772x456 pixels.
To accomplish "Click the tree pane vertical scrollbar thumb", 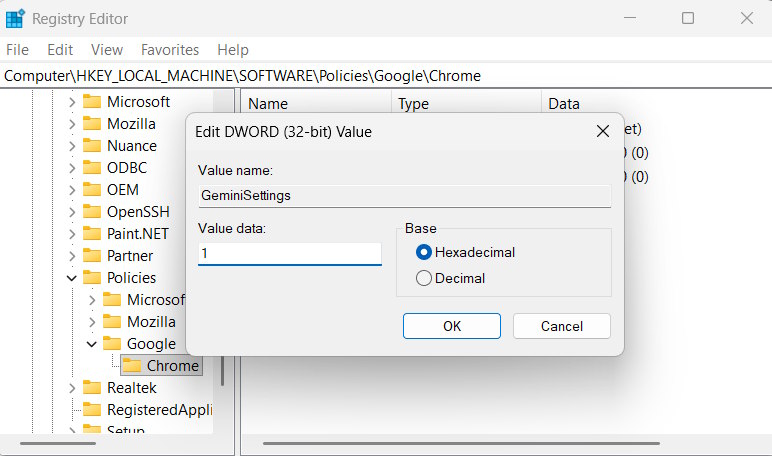I will coord(223,370).
